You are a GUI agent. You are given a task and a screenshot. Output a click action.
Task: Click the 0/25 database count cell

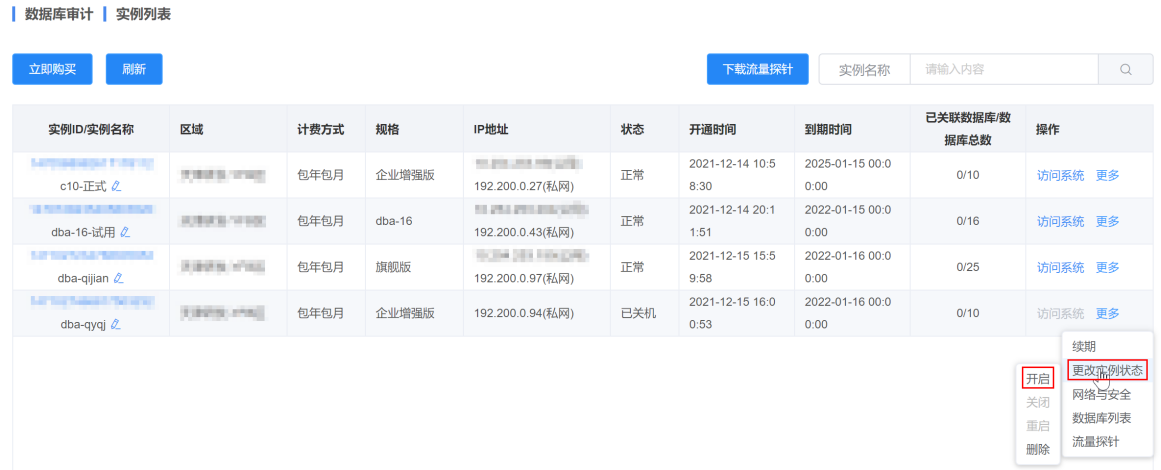(968, 267)
